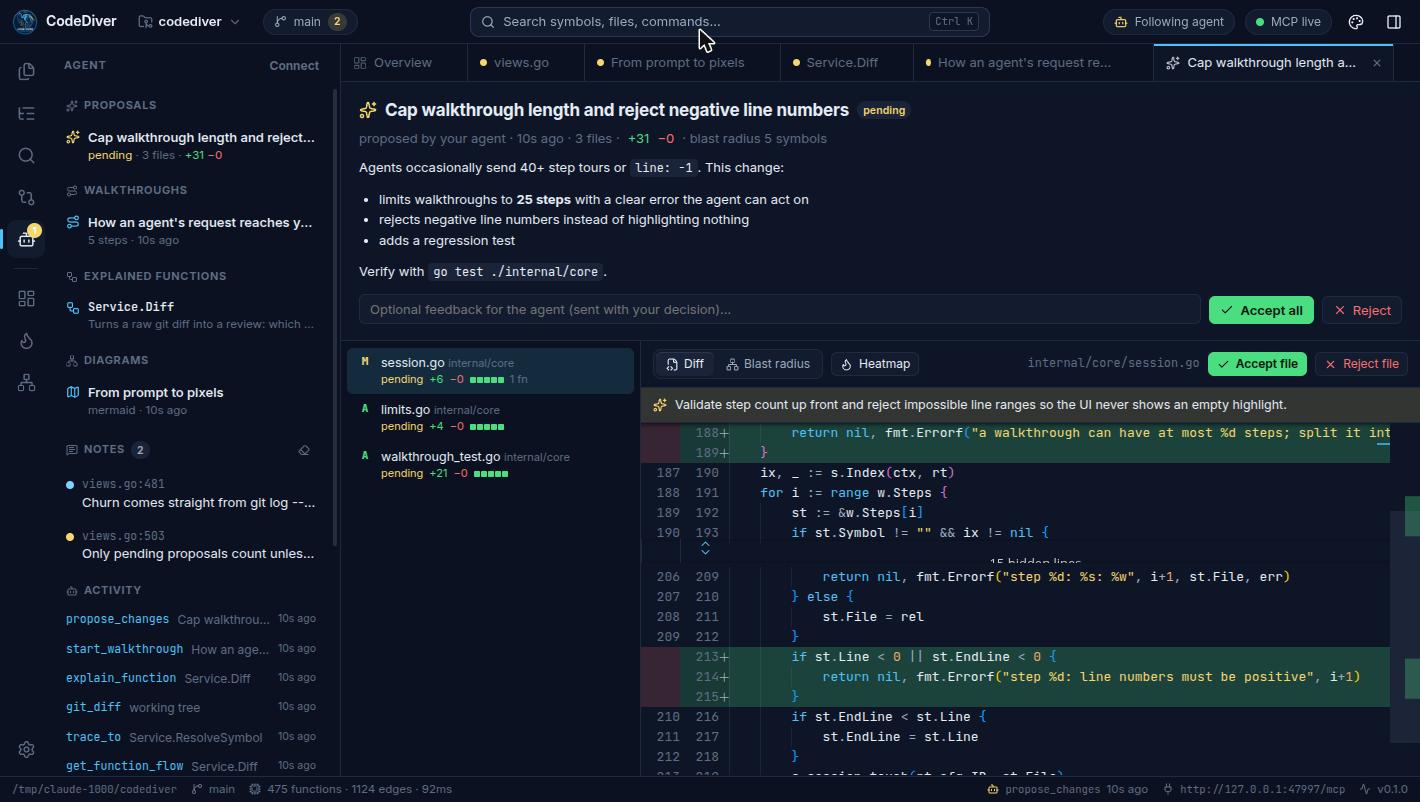Switch to Blast radius view
The image size is (1420, 802).
pyautogui.click(x=768, y=364)
